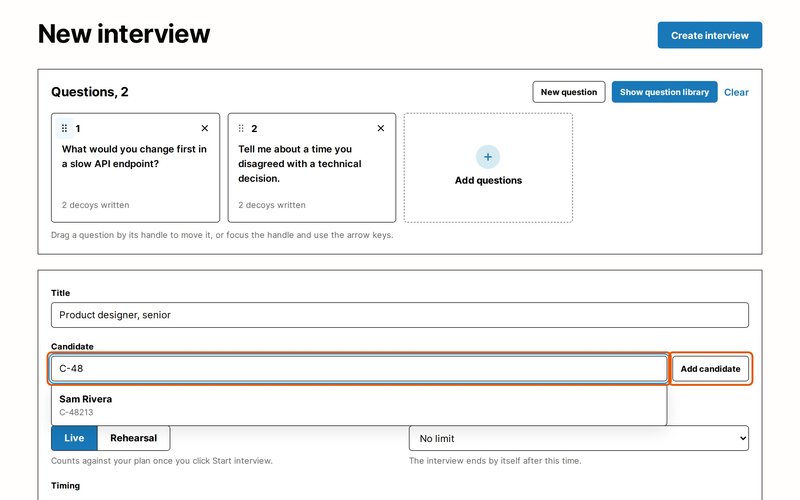Click the 'Questions, 2' heading
The height and width of the screenshot is (500, 800).
[90, 92]
